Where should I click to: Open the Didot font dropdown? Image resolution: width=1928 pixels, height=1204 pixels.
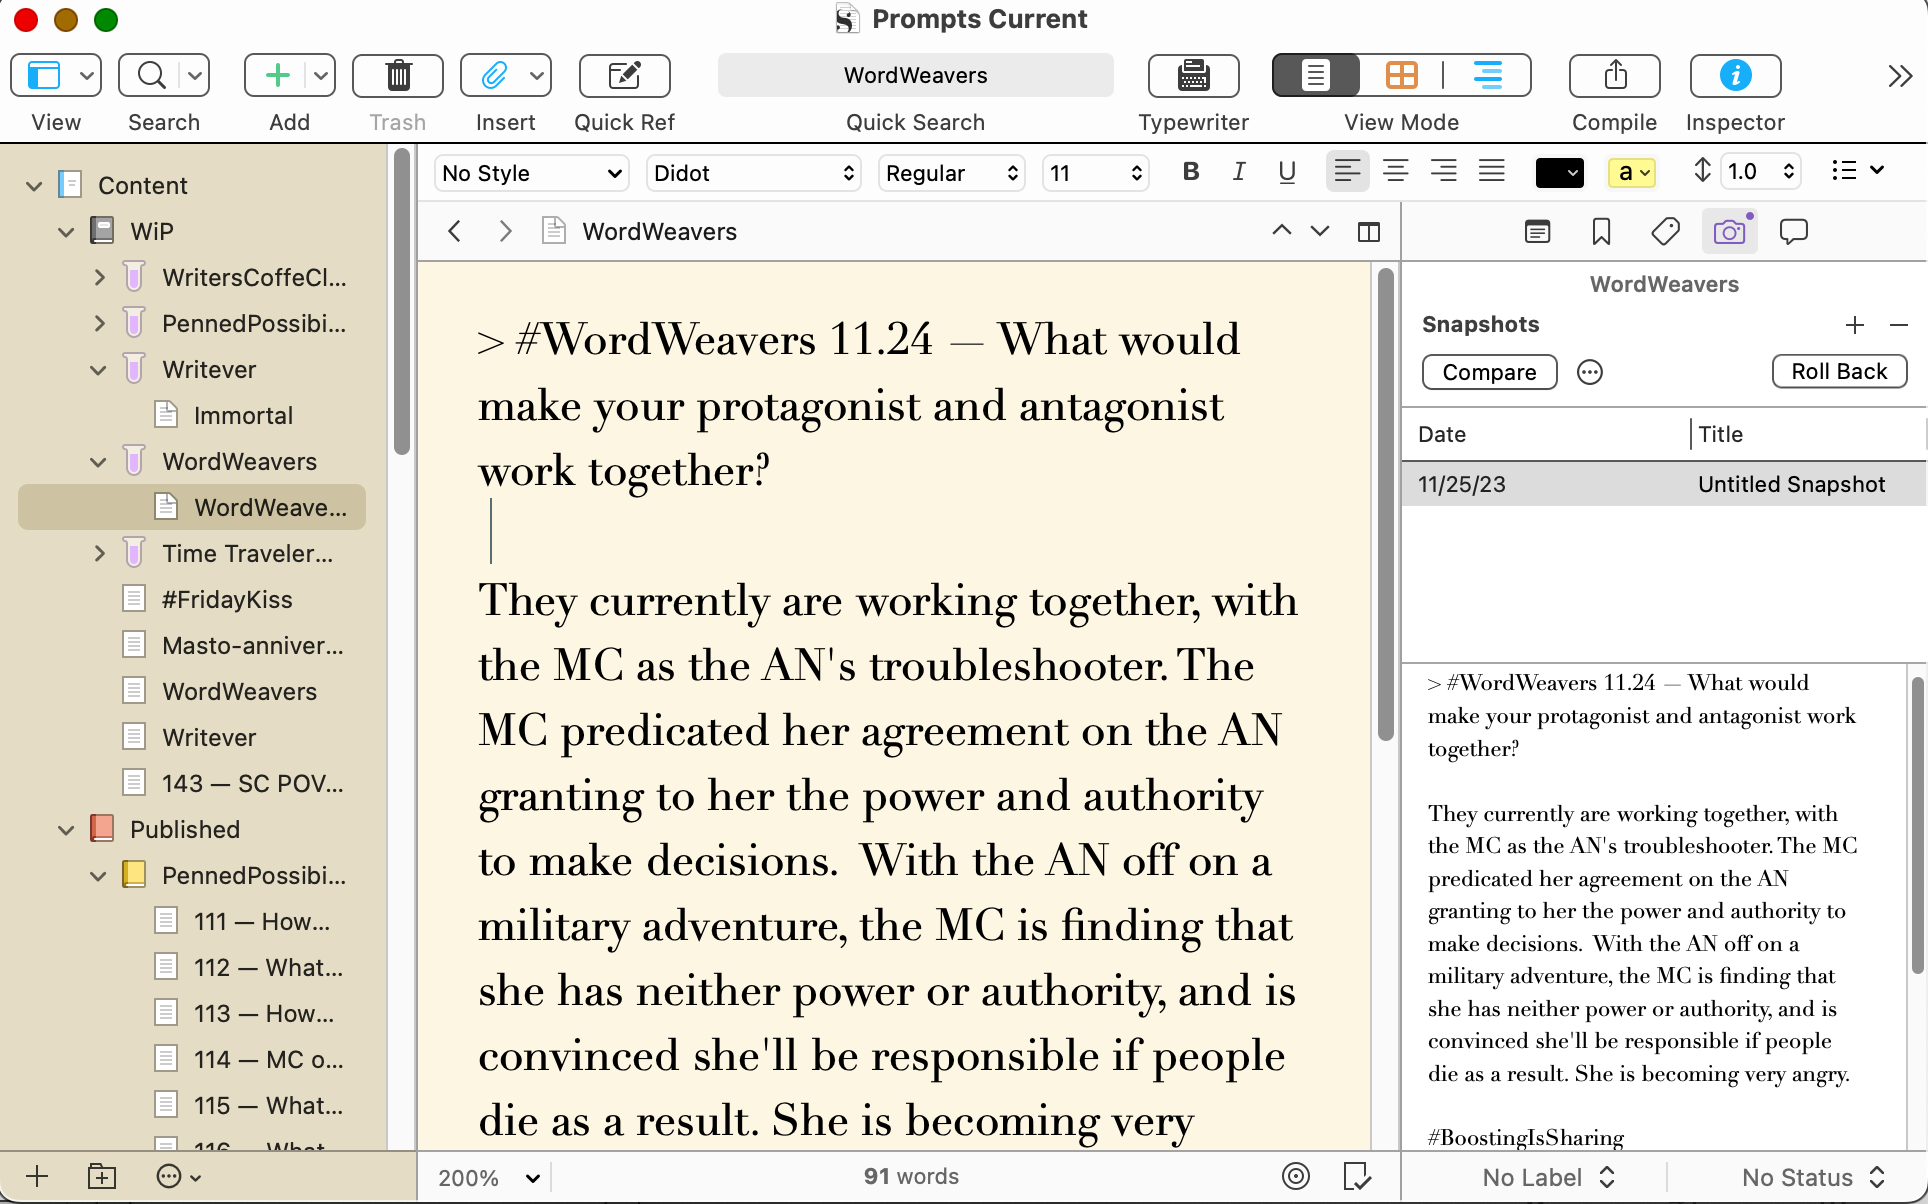[x=753, y=173]
